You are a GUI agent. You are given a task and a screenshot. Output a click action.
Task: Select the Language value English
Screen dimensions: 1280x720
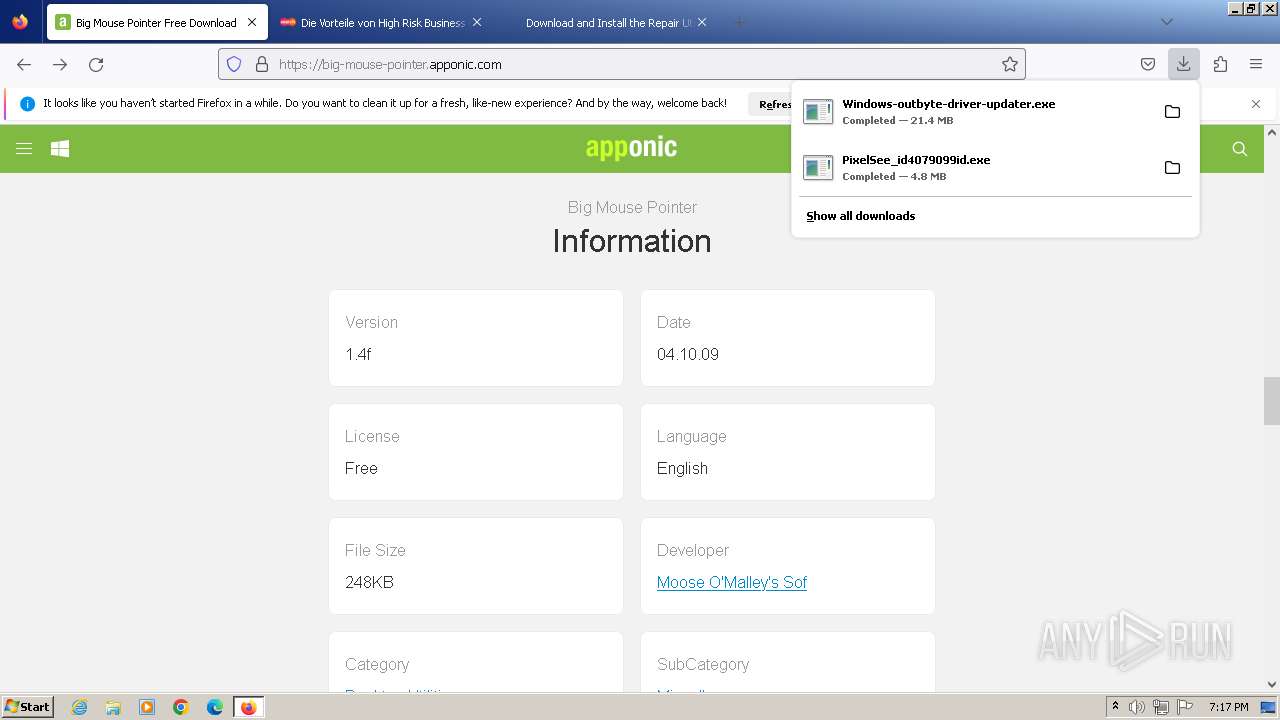click(682, 468)
